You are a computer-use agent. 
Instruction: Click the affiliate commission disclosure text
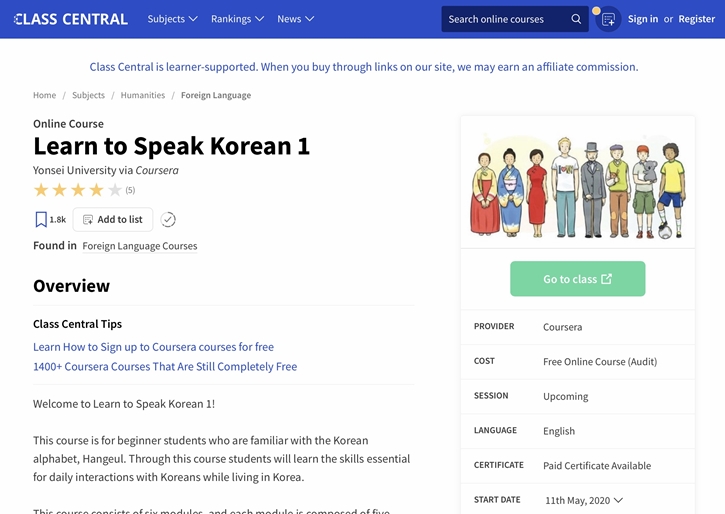[x=364, y=67]
